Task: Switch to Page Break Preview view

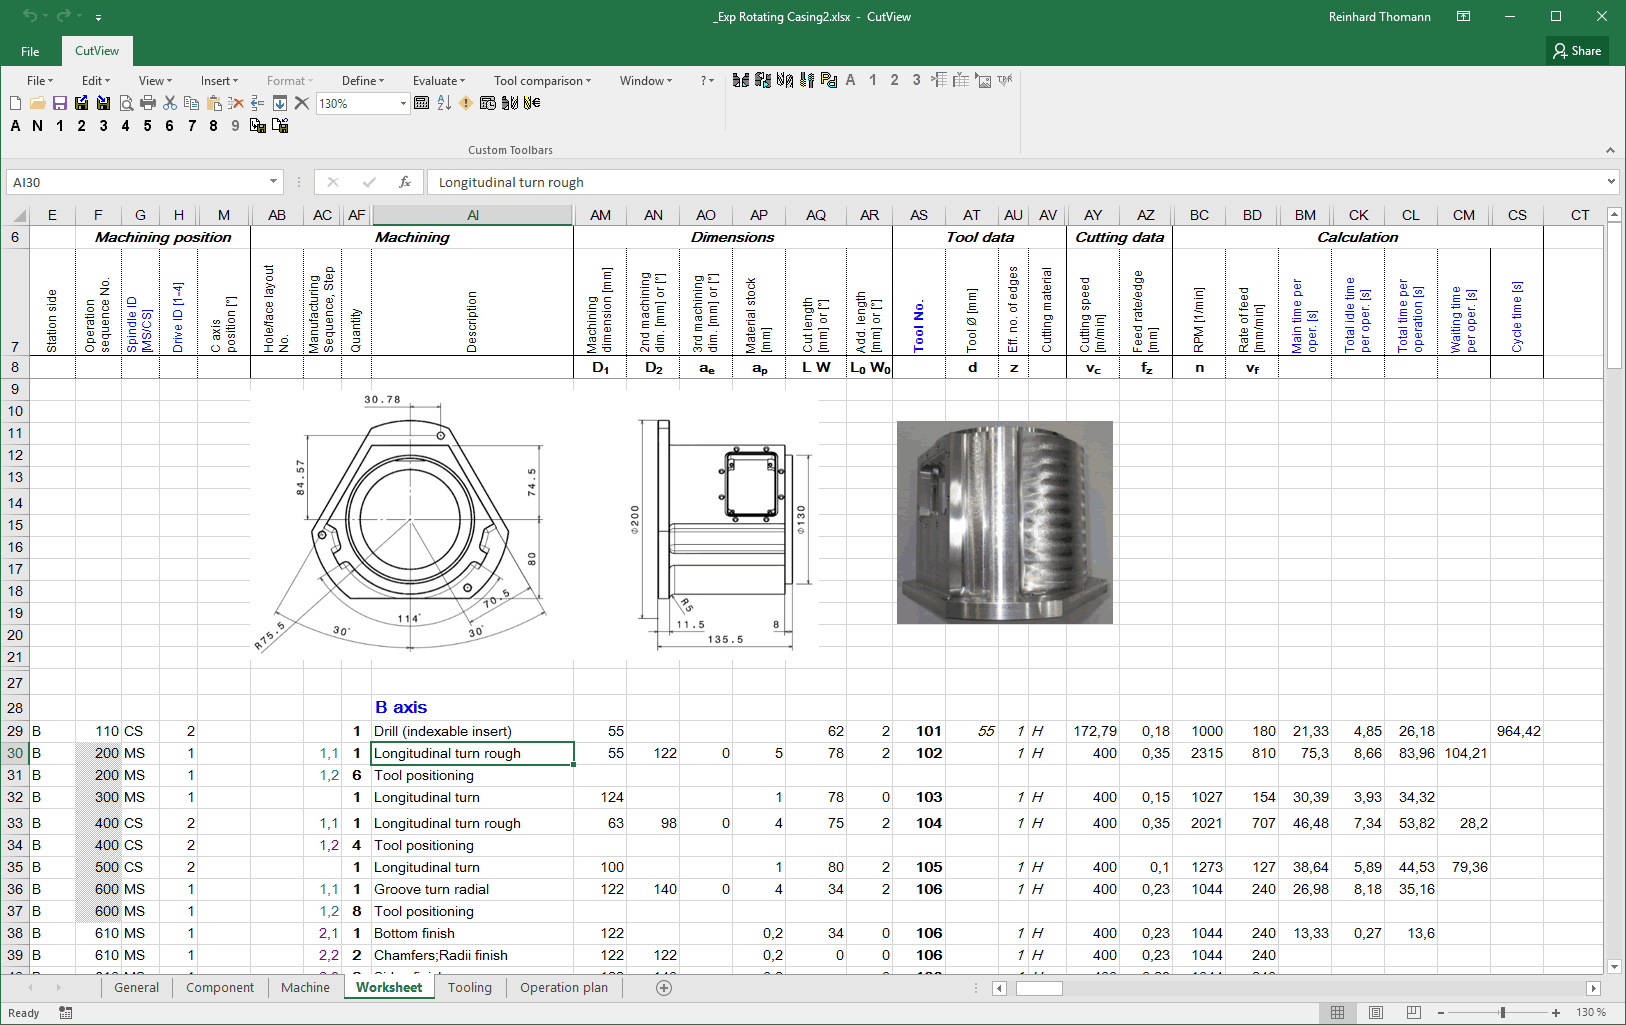Action: click(x=1413, y=1013)
